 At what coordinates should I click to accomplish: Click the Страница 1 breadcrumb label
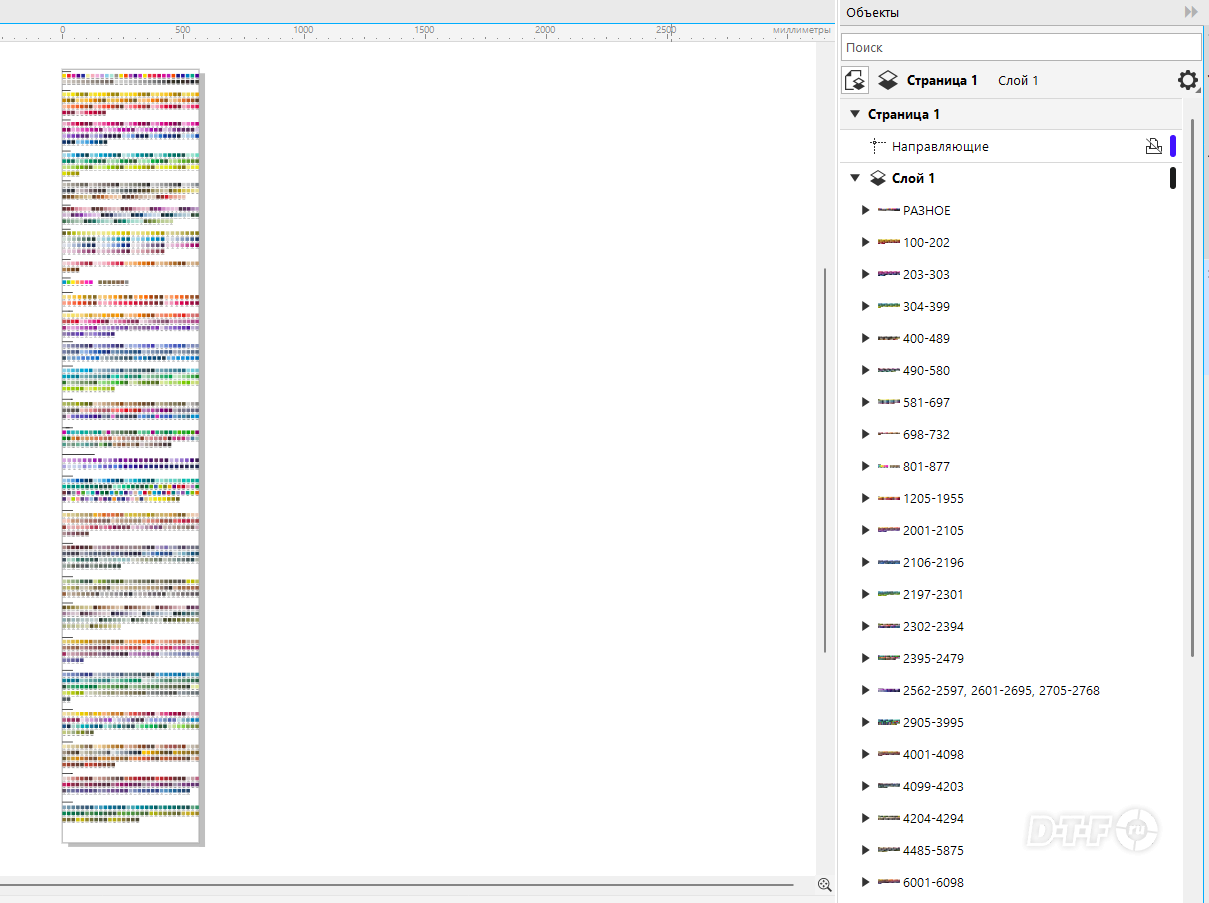942,81
